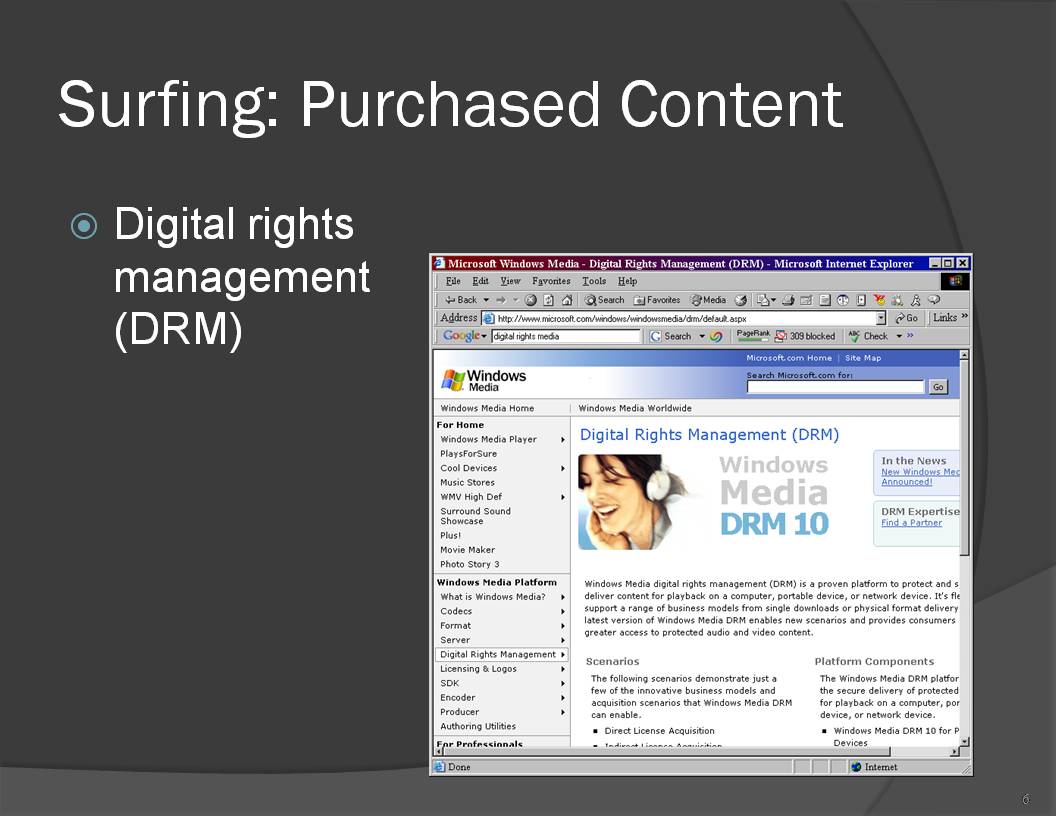1056x816 pixels.
Task: Open the History toolbar icon
Action: (x=740, y=300)
